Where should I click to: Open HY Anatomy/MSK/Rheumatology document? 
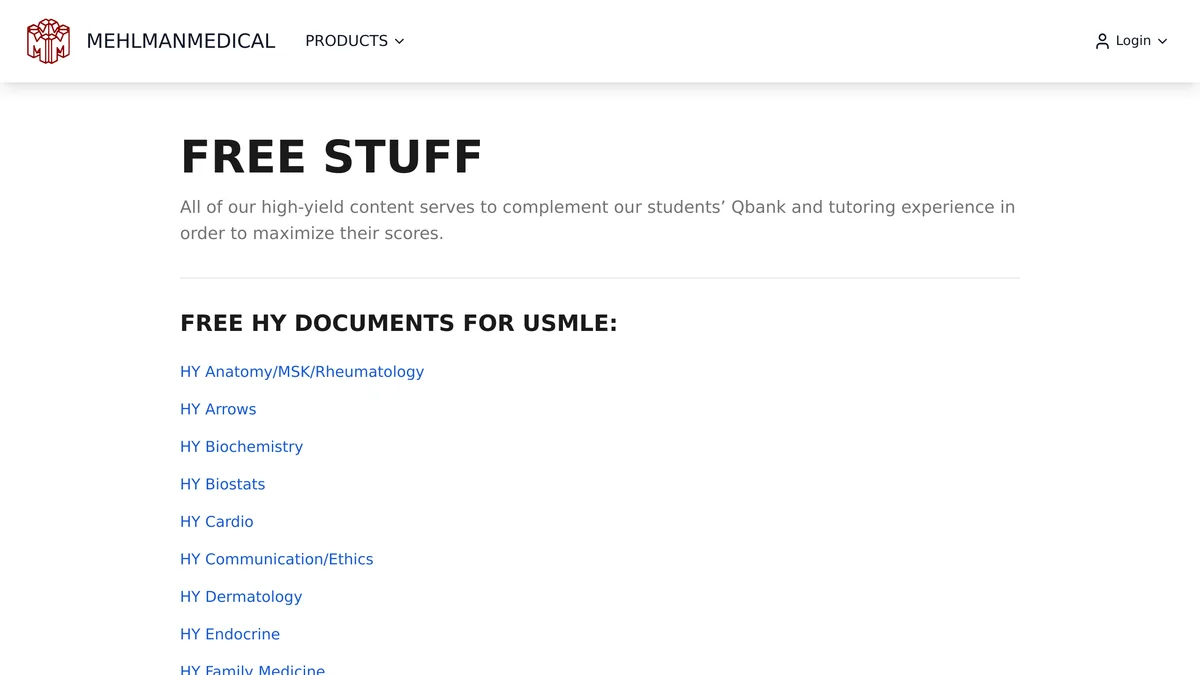[302, 372]
